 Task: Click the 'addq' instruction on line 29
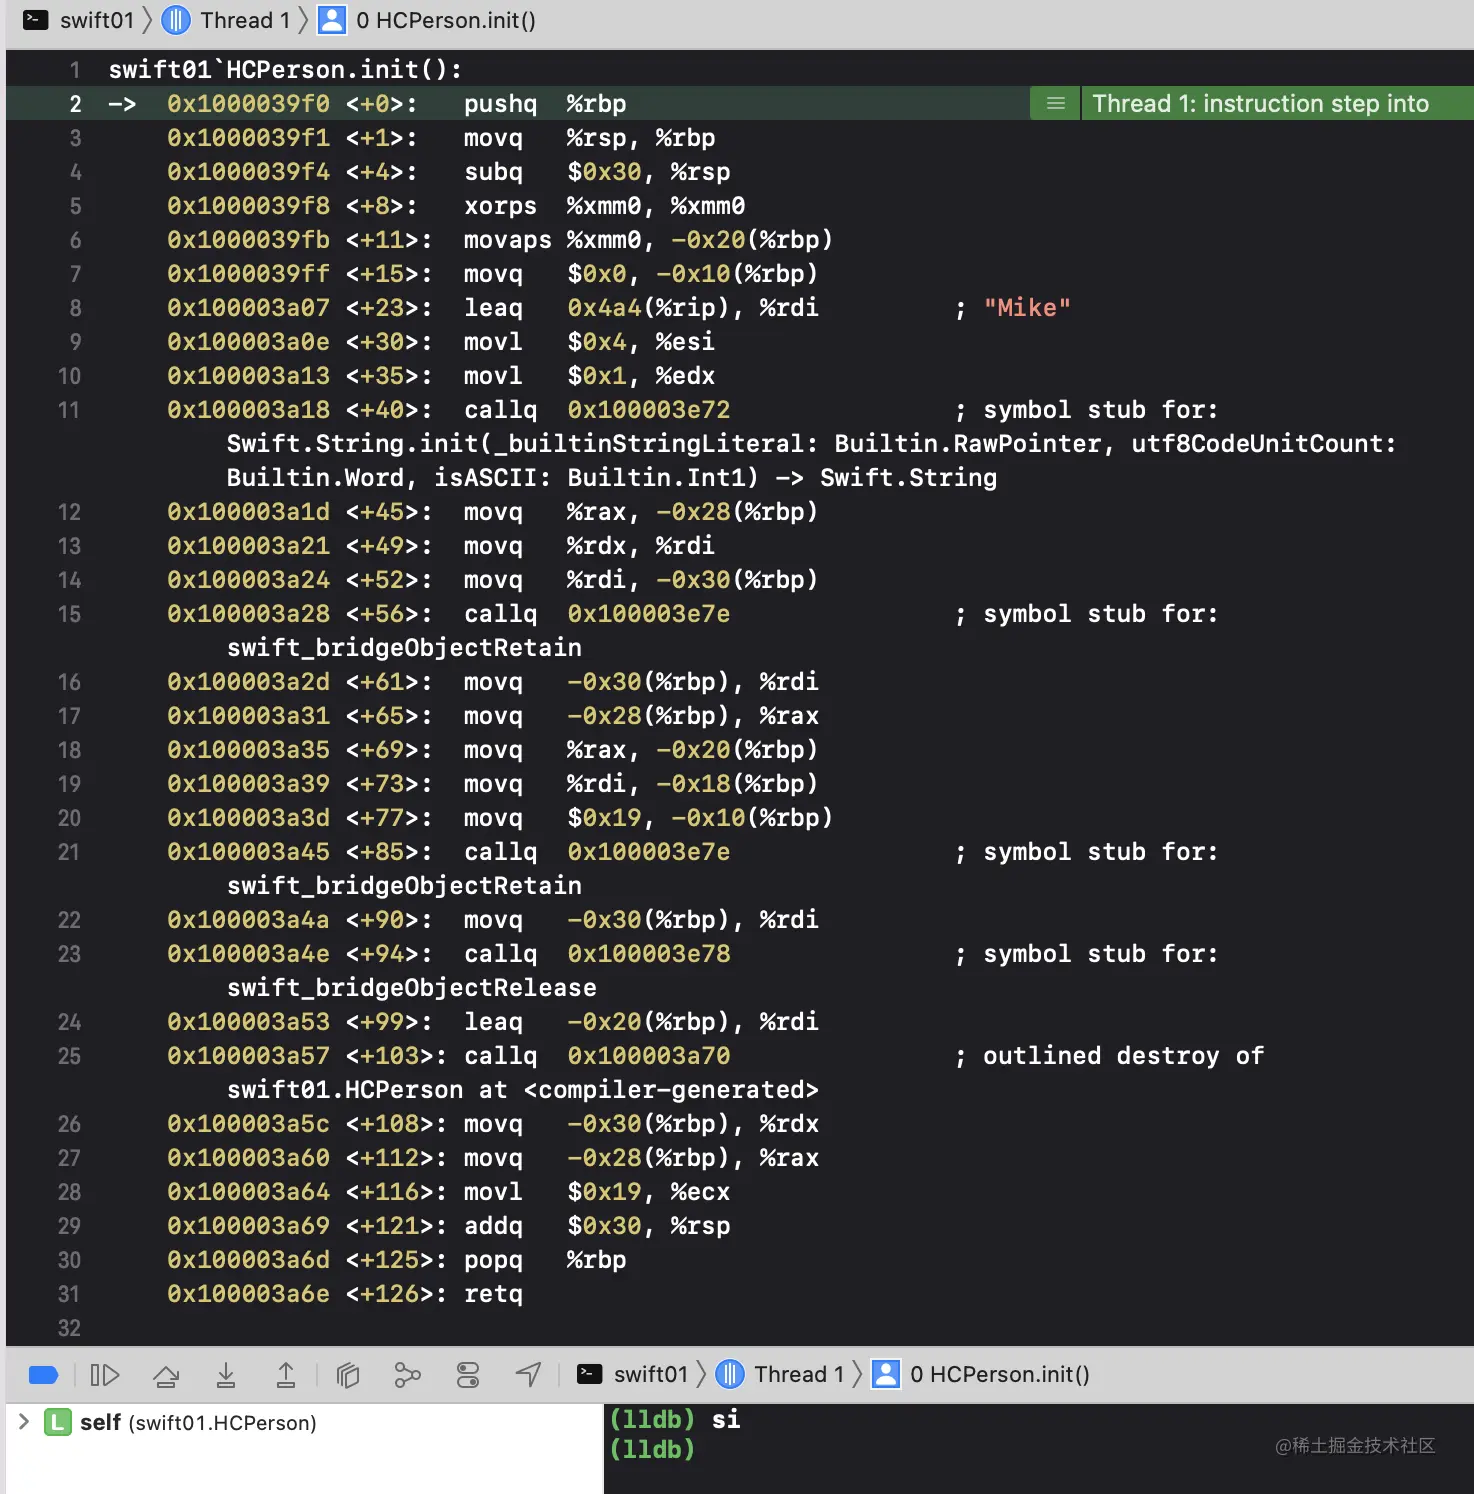pos(493,1226)
